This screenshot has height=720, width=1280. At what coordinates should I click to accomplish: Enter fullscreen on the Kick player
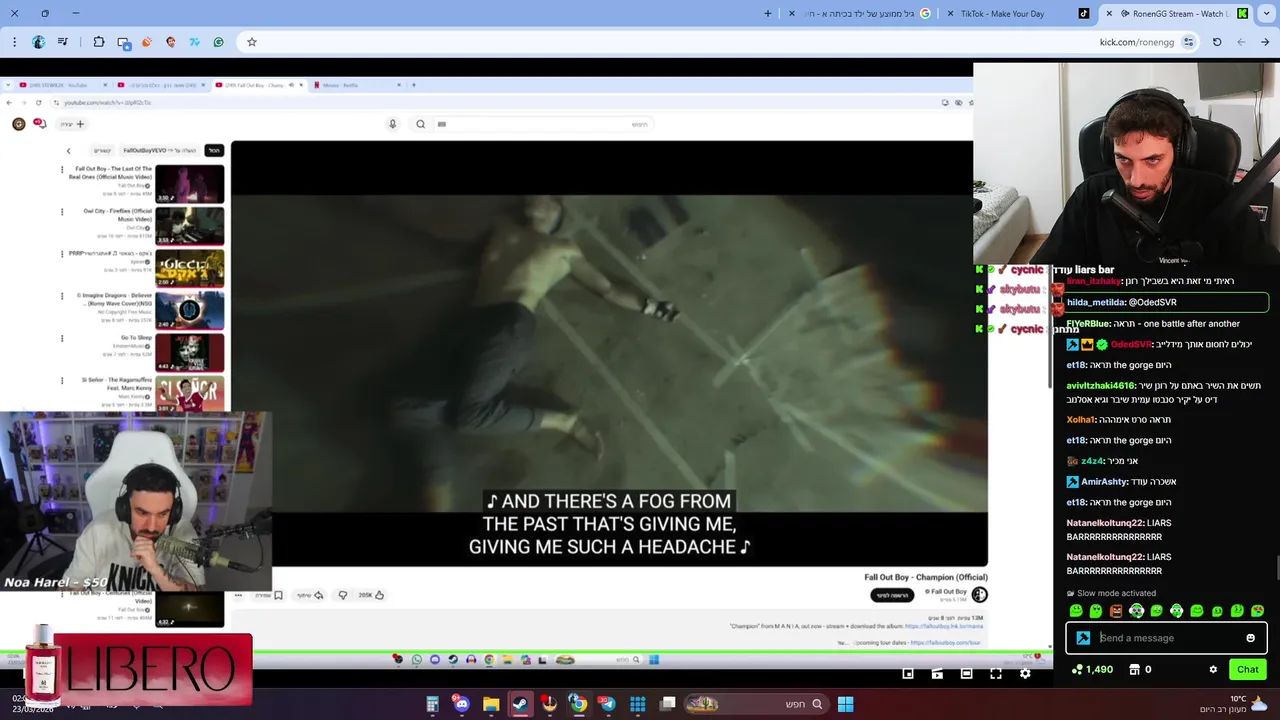996,674
